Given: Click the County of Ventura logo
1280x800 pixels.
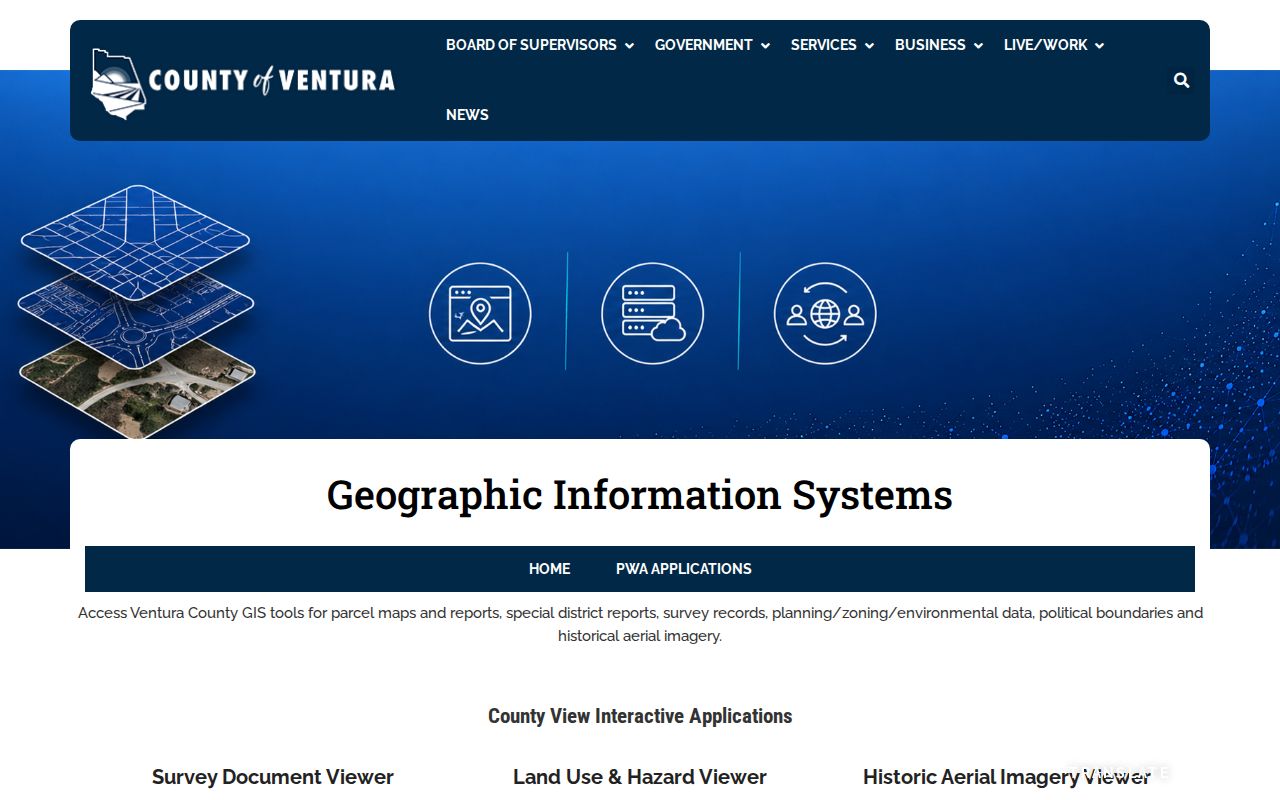Looking at the screenshot, I should [x=243, y=83].
